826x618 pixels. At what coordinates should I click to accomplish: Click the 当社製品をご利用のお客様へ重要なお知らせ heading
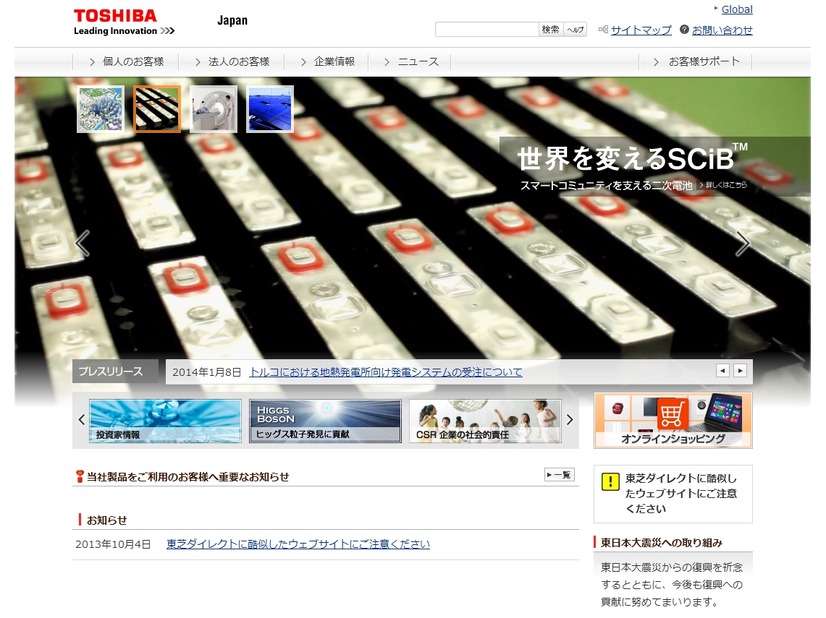coord(188,477)
